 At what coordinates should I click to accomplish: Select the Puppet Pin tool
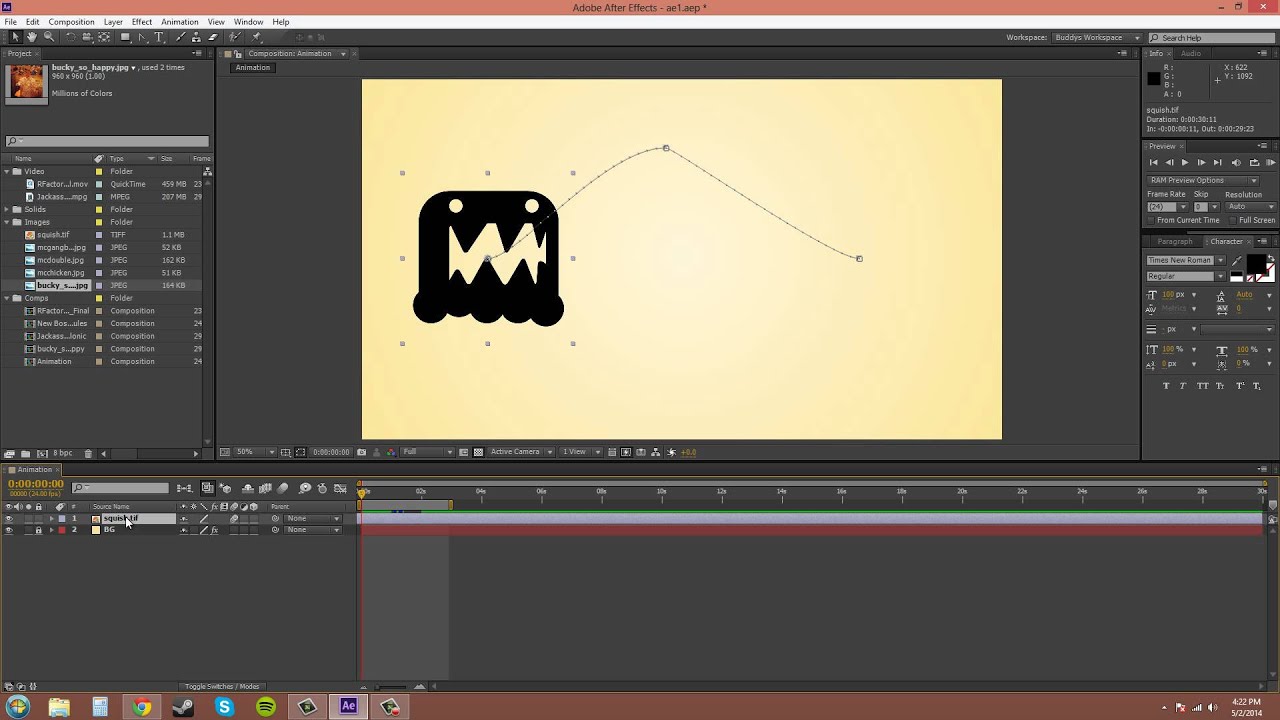point(256,37)
